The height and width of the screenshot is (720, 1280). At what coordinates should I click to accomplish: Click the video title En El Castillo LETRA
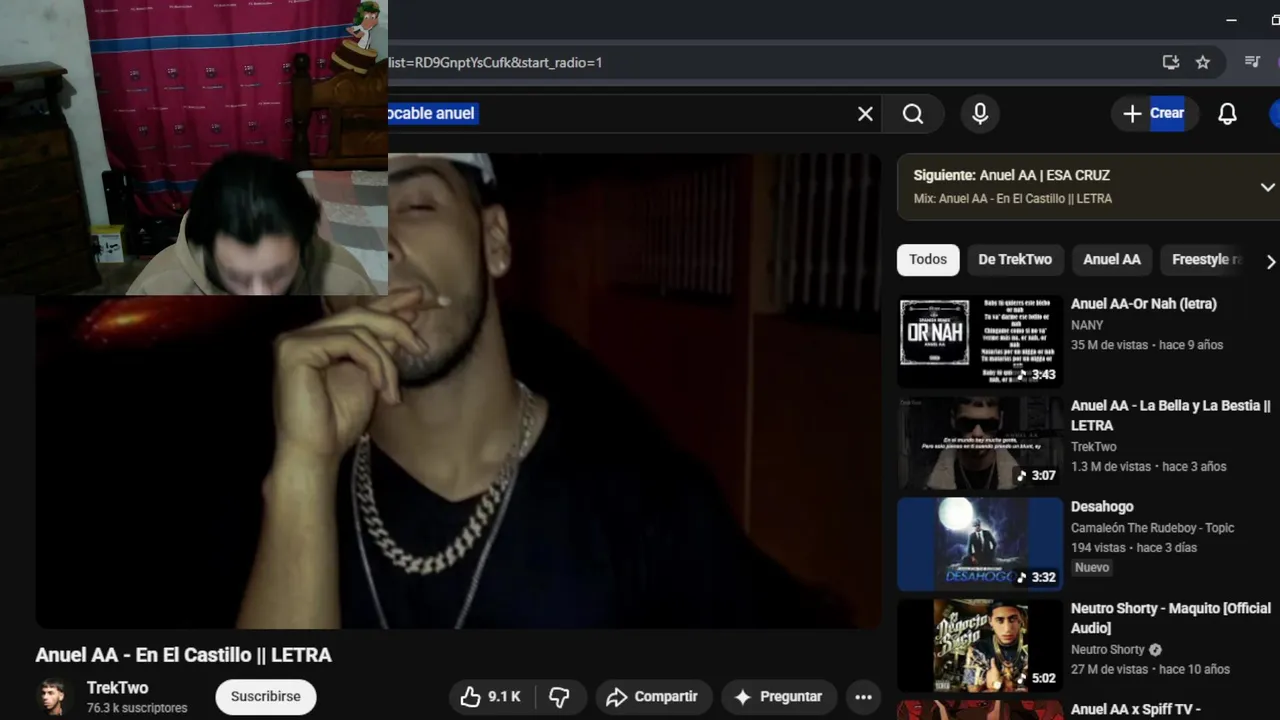coord(184,655)
